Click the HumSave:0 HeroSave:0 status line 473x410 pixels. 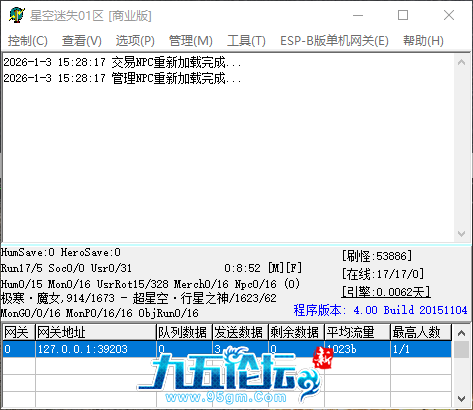point(61,252)
